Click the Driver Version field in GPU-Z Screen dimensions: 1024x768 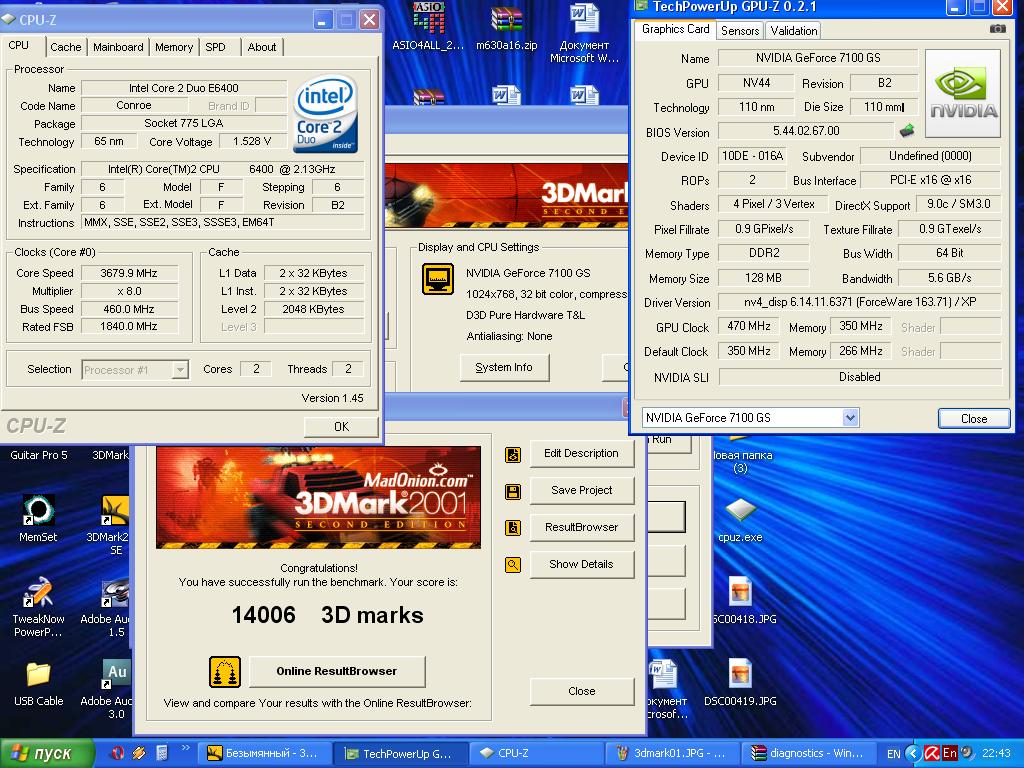859,302
